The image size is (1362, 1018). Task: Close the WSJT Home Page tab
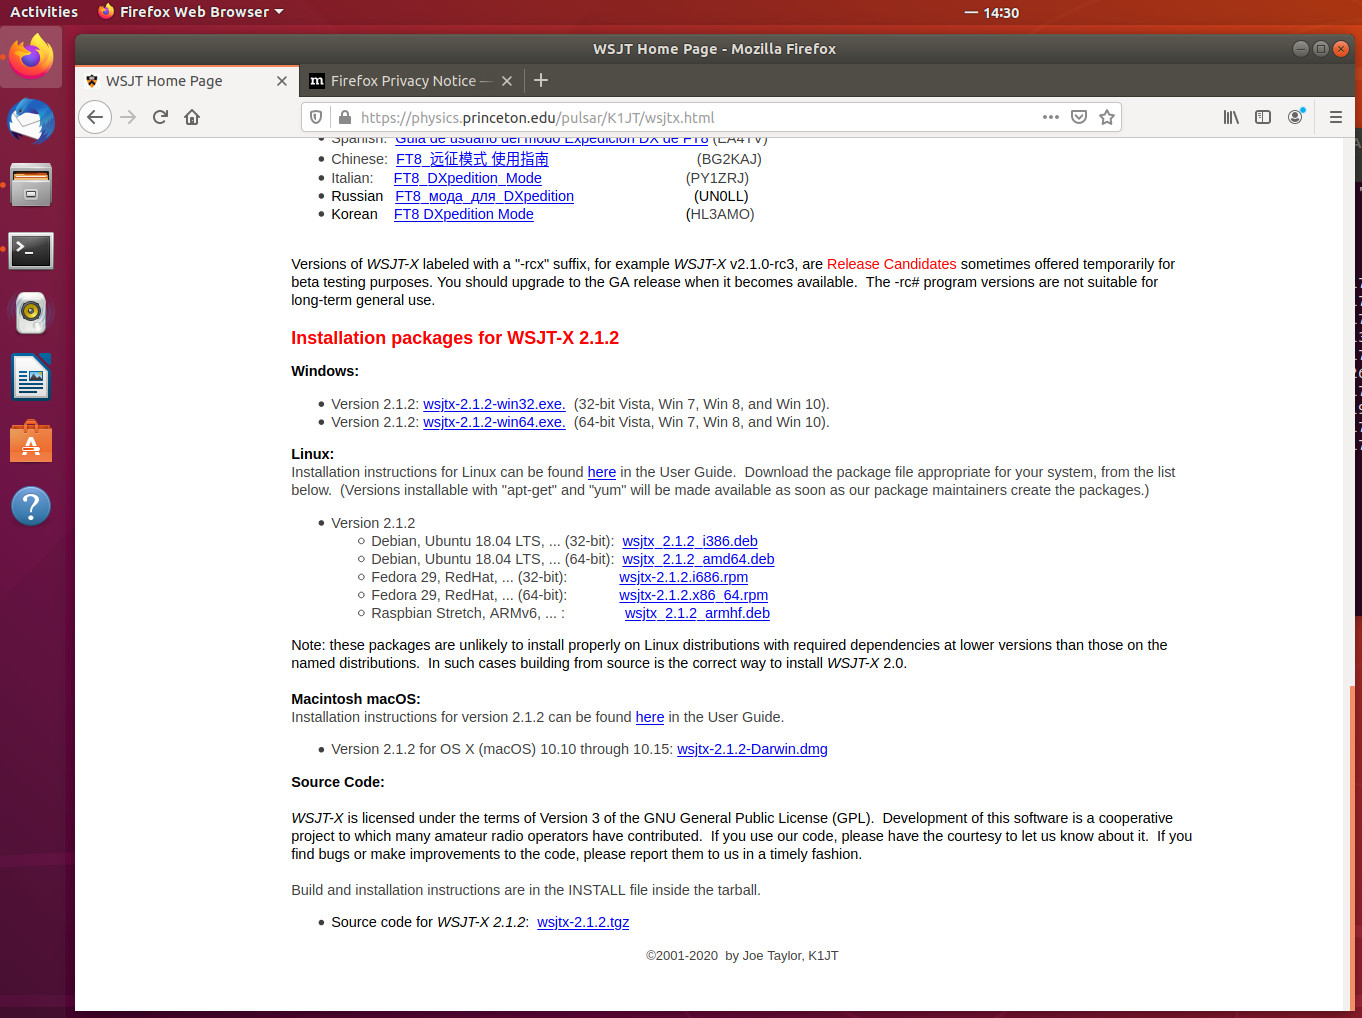click(282, 81)
